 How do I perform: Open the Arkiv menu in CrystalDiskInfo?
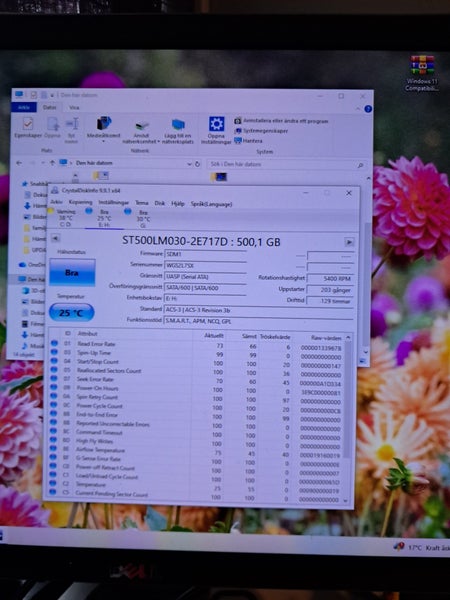click(56, 202)
